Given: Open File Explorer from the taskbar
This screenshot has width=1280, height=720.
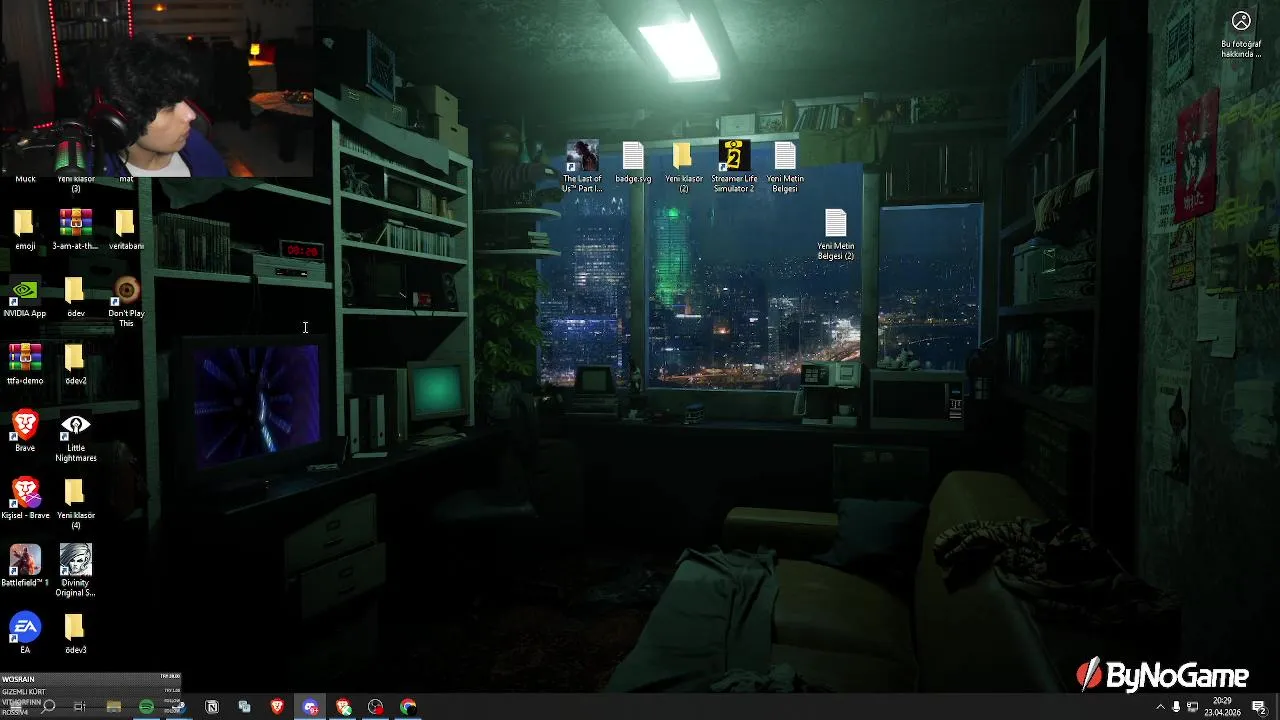Looking at the screenshot, I should pos(113,706).
